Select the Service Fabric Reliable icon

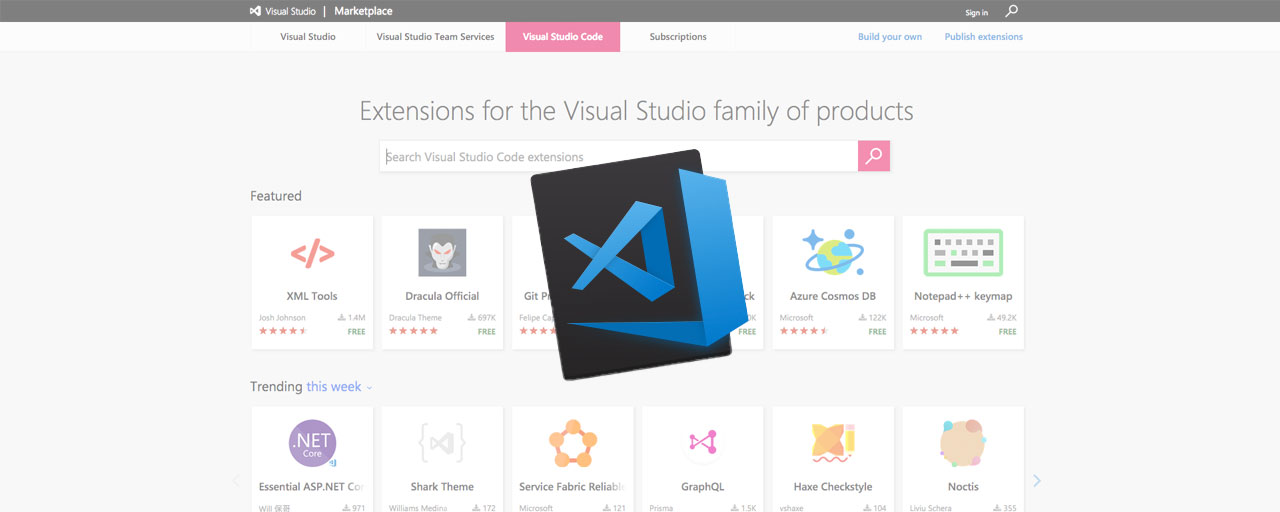572,443
